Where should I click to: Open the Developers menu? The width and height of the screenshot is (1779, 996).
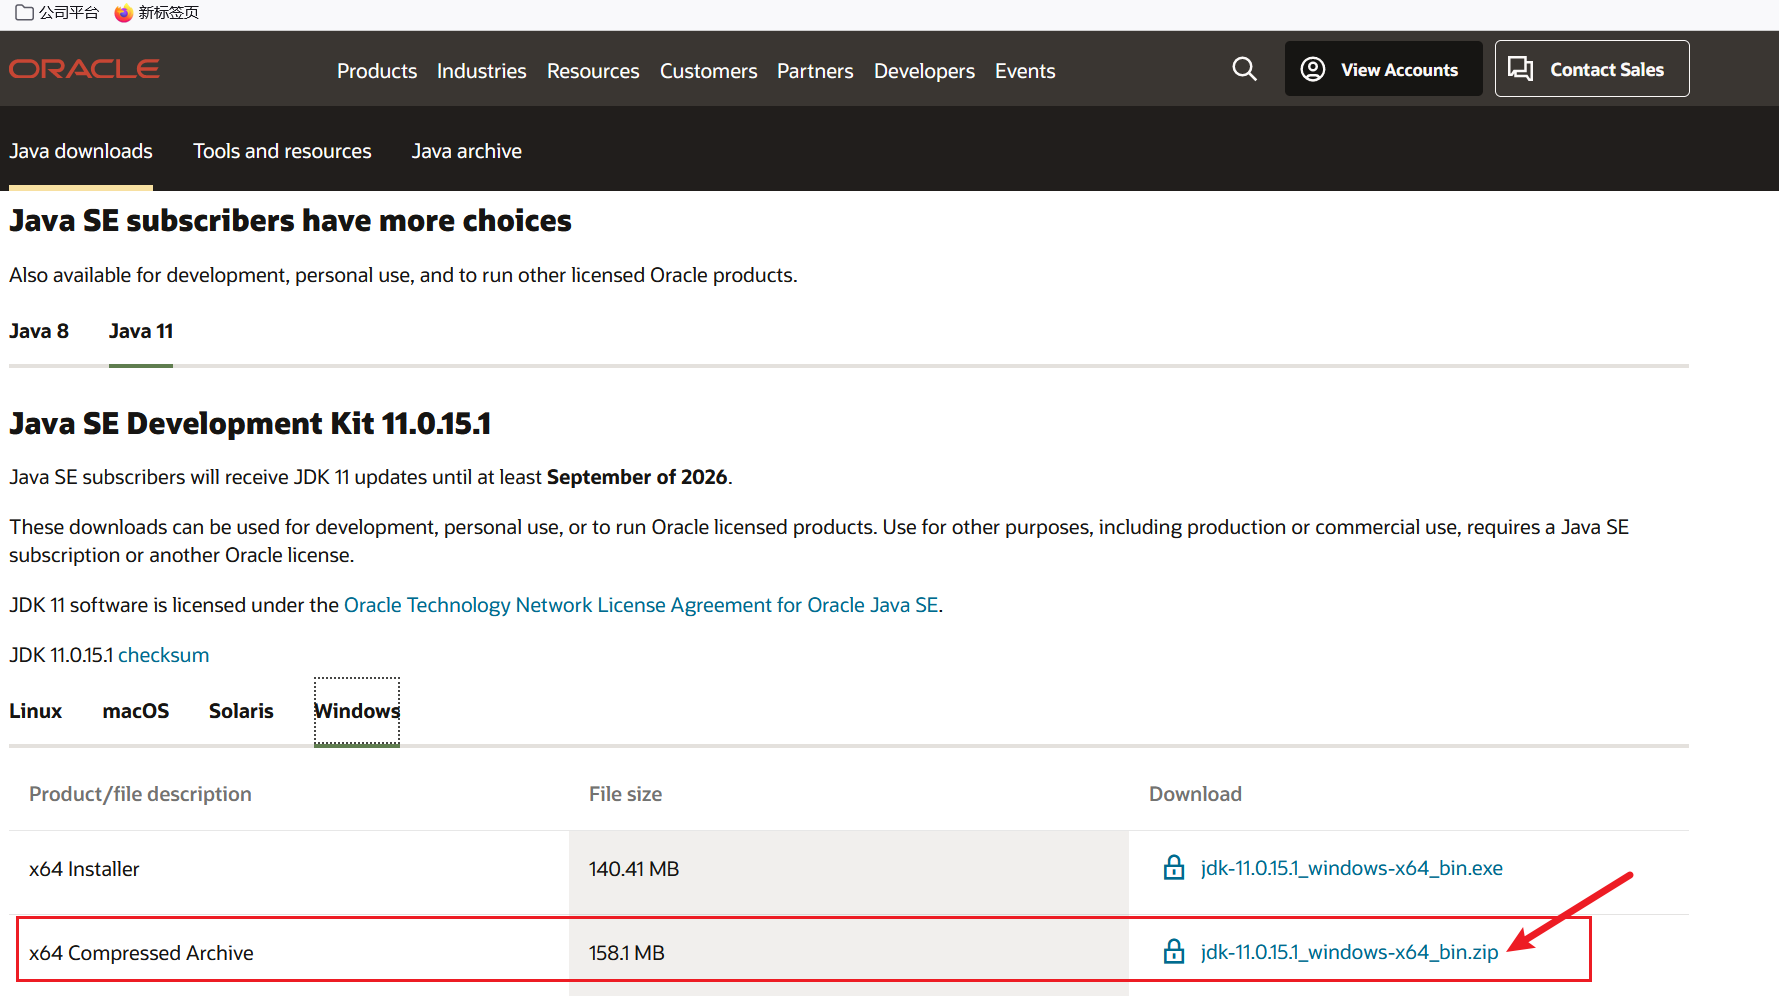click(924, 71)
